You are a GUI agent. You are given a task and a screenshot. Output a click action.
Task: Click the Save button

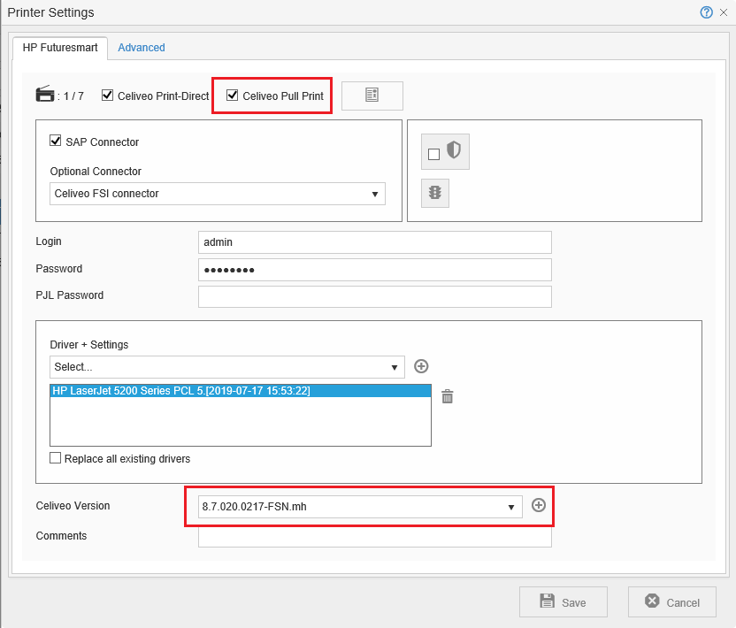563,602
